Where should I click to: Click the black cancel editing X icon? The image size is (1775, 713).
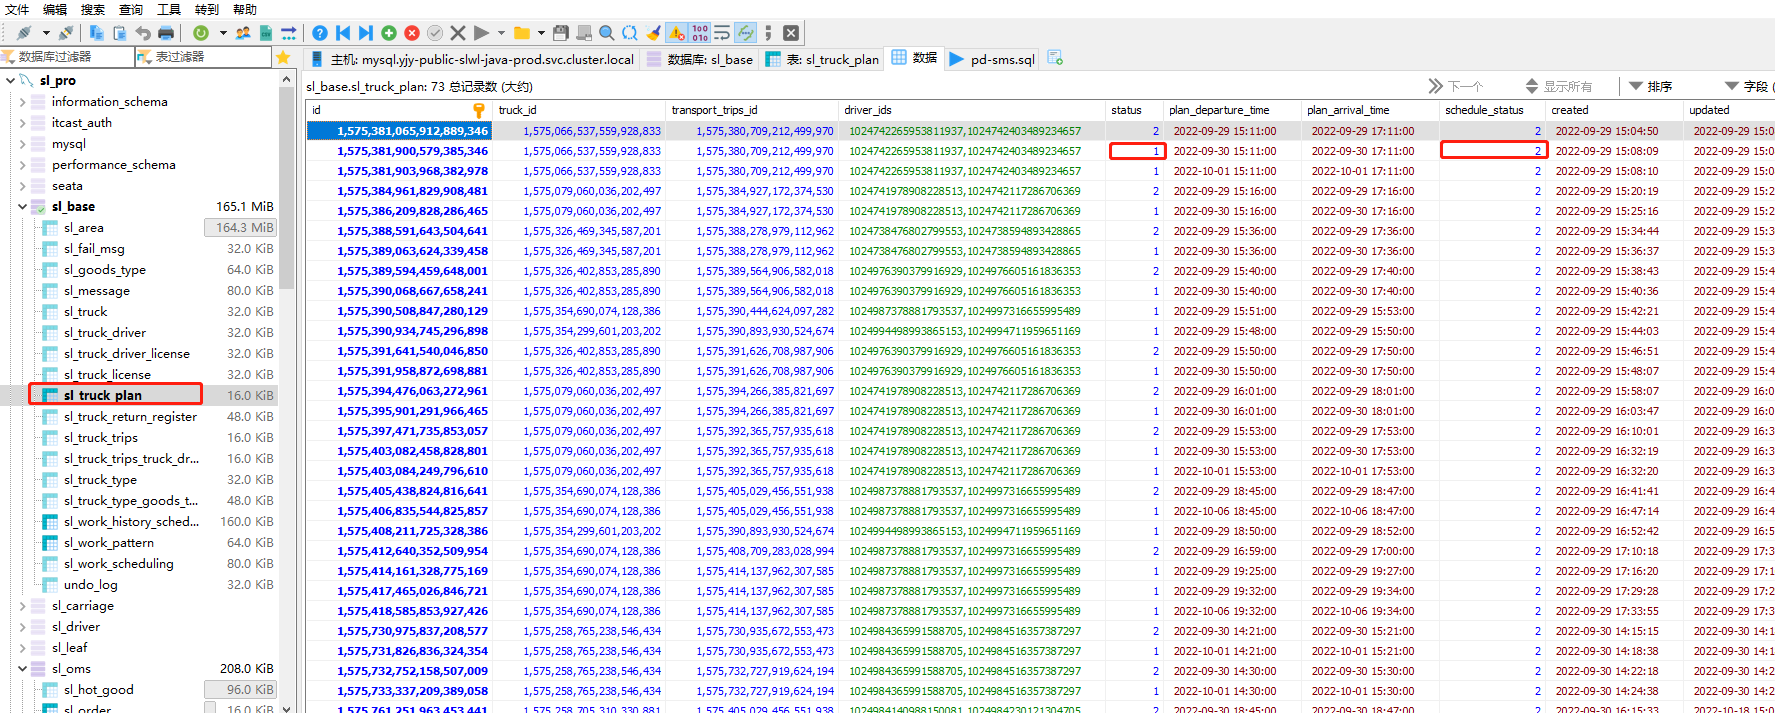click(458, 33)
